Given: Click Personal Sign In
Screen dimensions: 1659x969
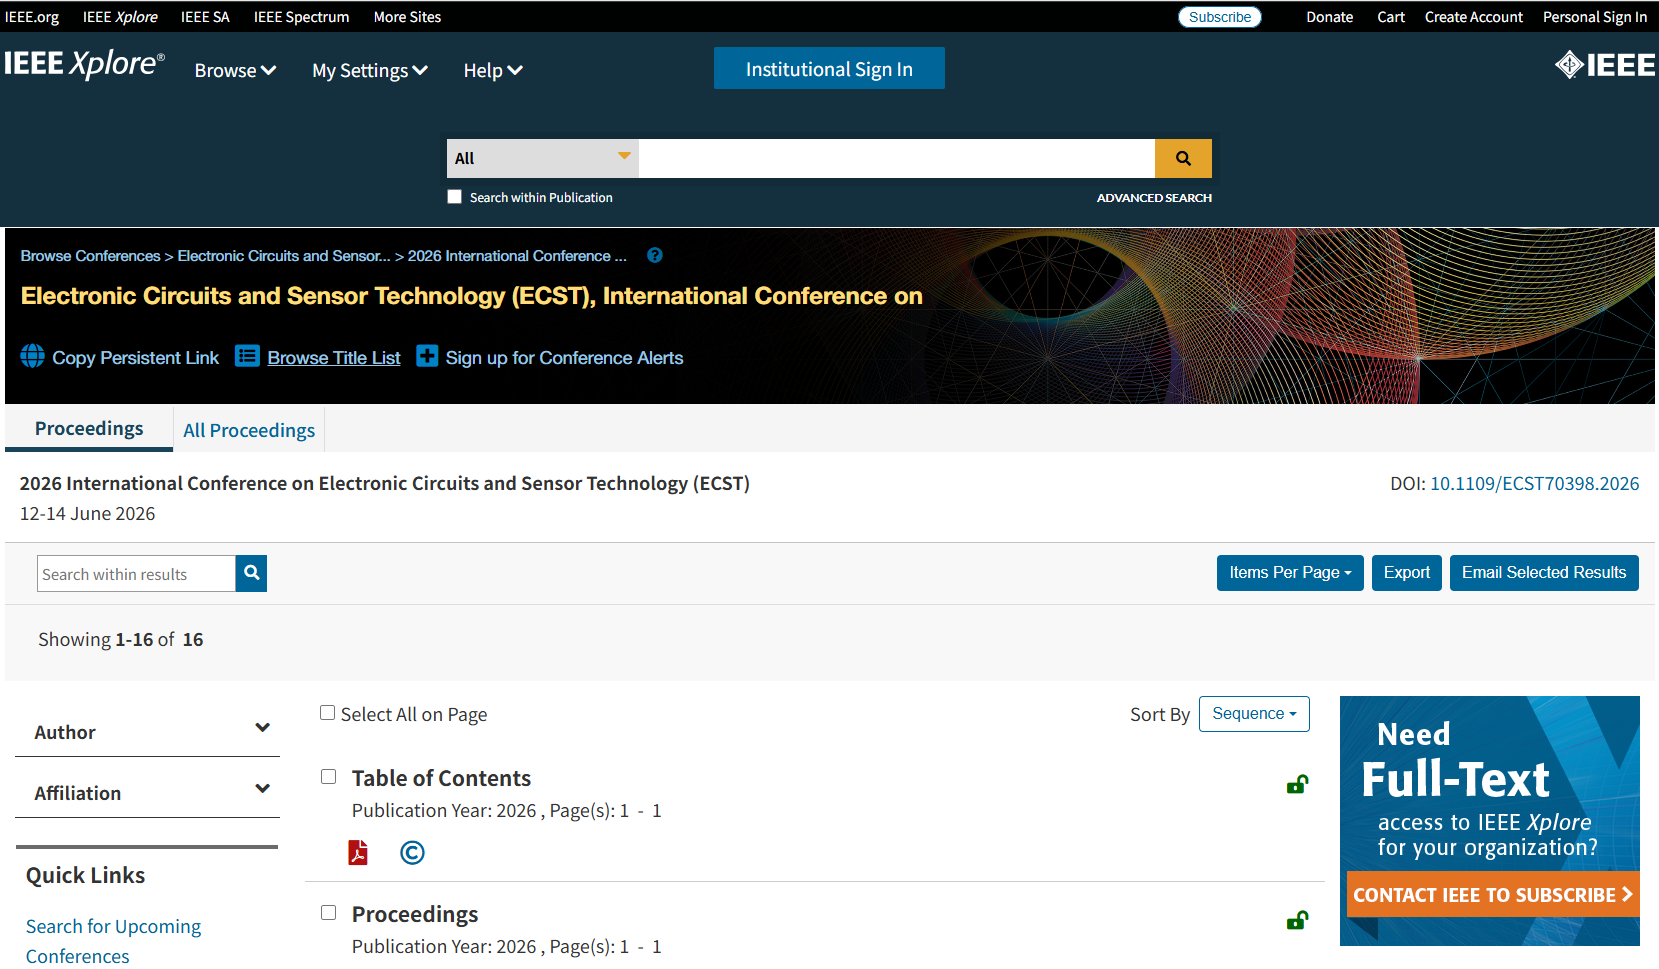Looking at the screenshot, I should click(x=1595, y=17).
